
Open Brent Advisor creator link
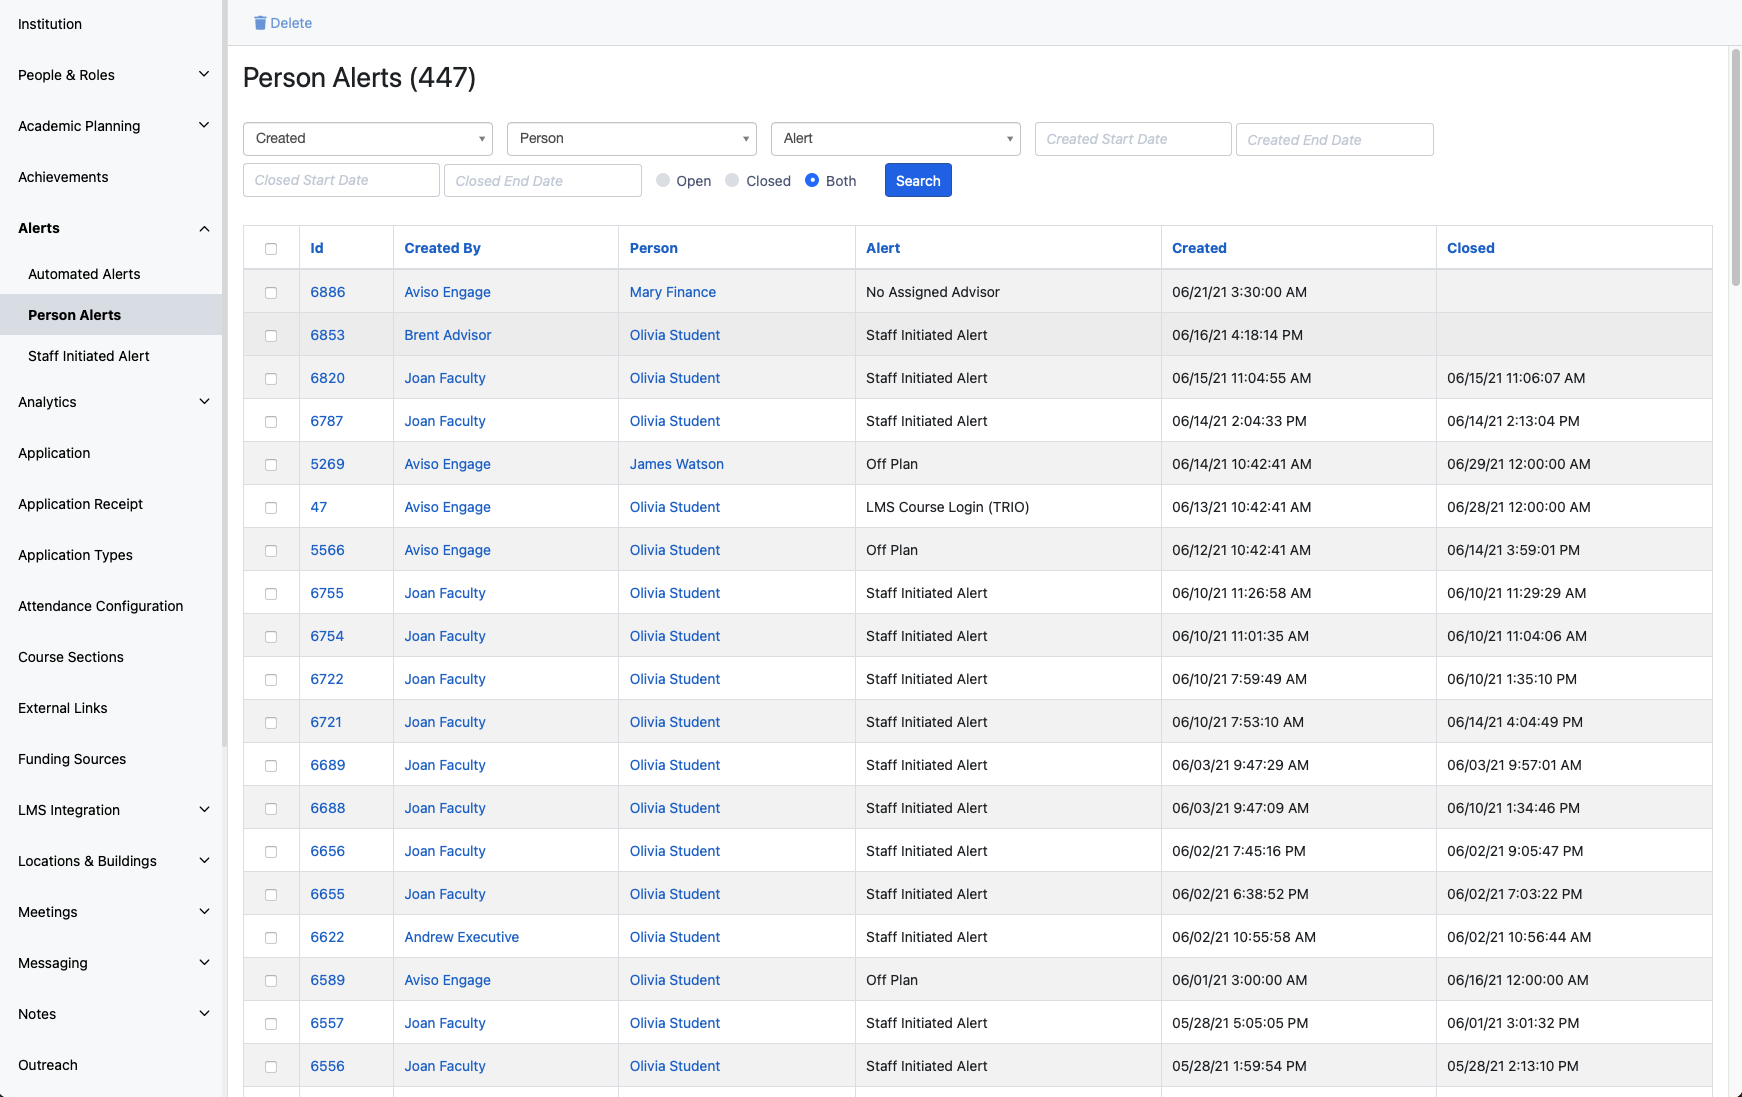tap(448, 335)
